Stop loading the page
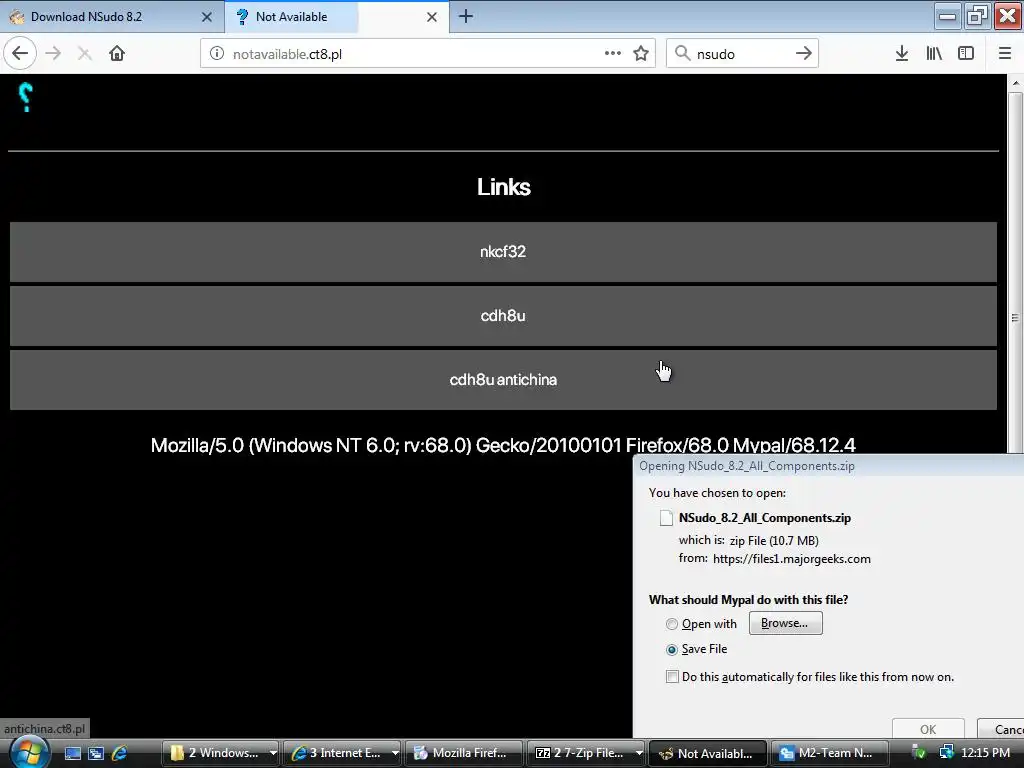 (x=84, y=54)
